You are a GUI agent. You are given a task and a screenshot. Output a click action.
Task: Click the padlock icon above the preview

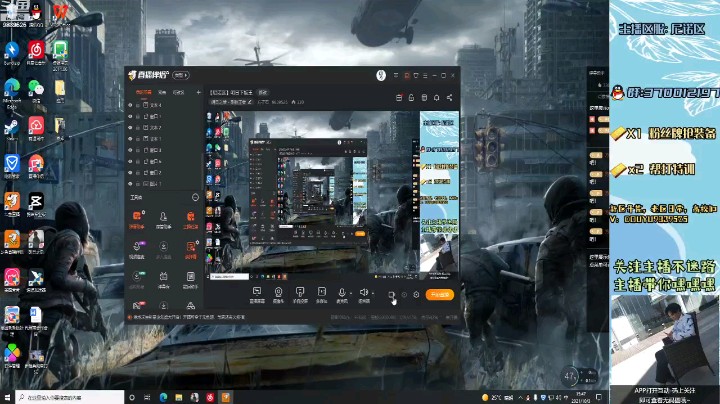click(x=411, y=97)
